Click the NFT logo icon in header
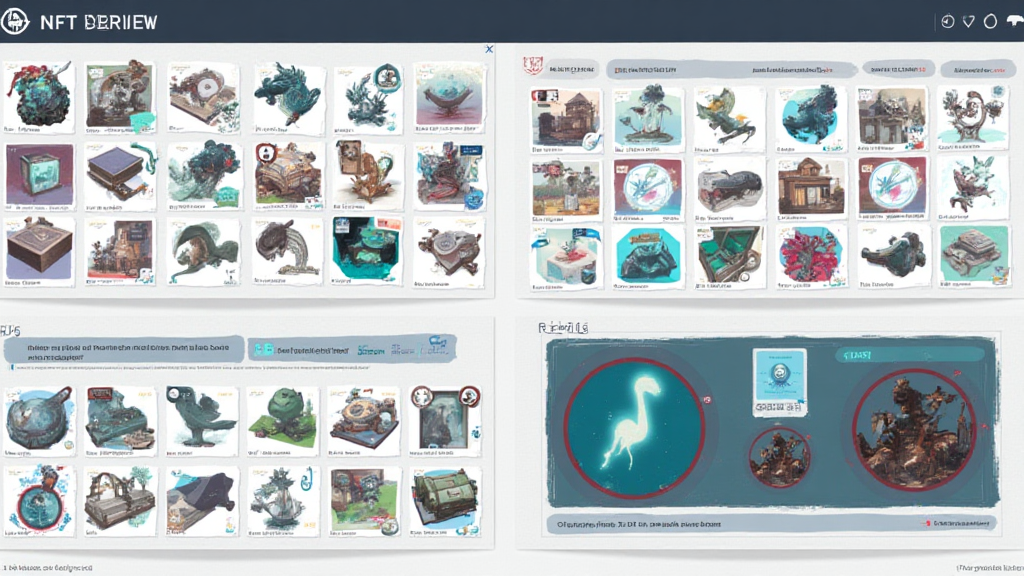The height and width of the screenshot is (576, 1024). [x=17, y=20]
